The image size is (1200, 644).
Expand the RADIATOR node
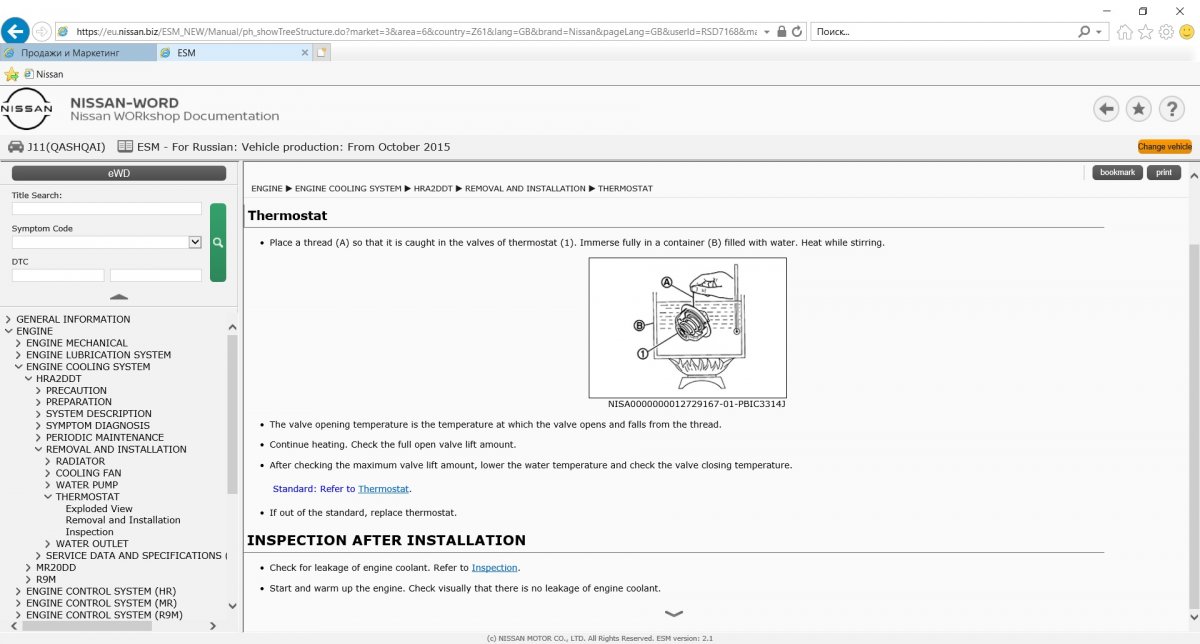48,461
